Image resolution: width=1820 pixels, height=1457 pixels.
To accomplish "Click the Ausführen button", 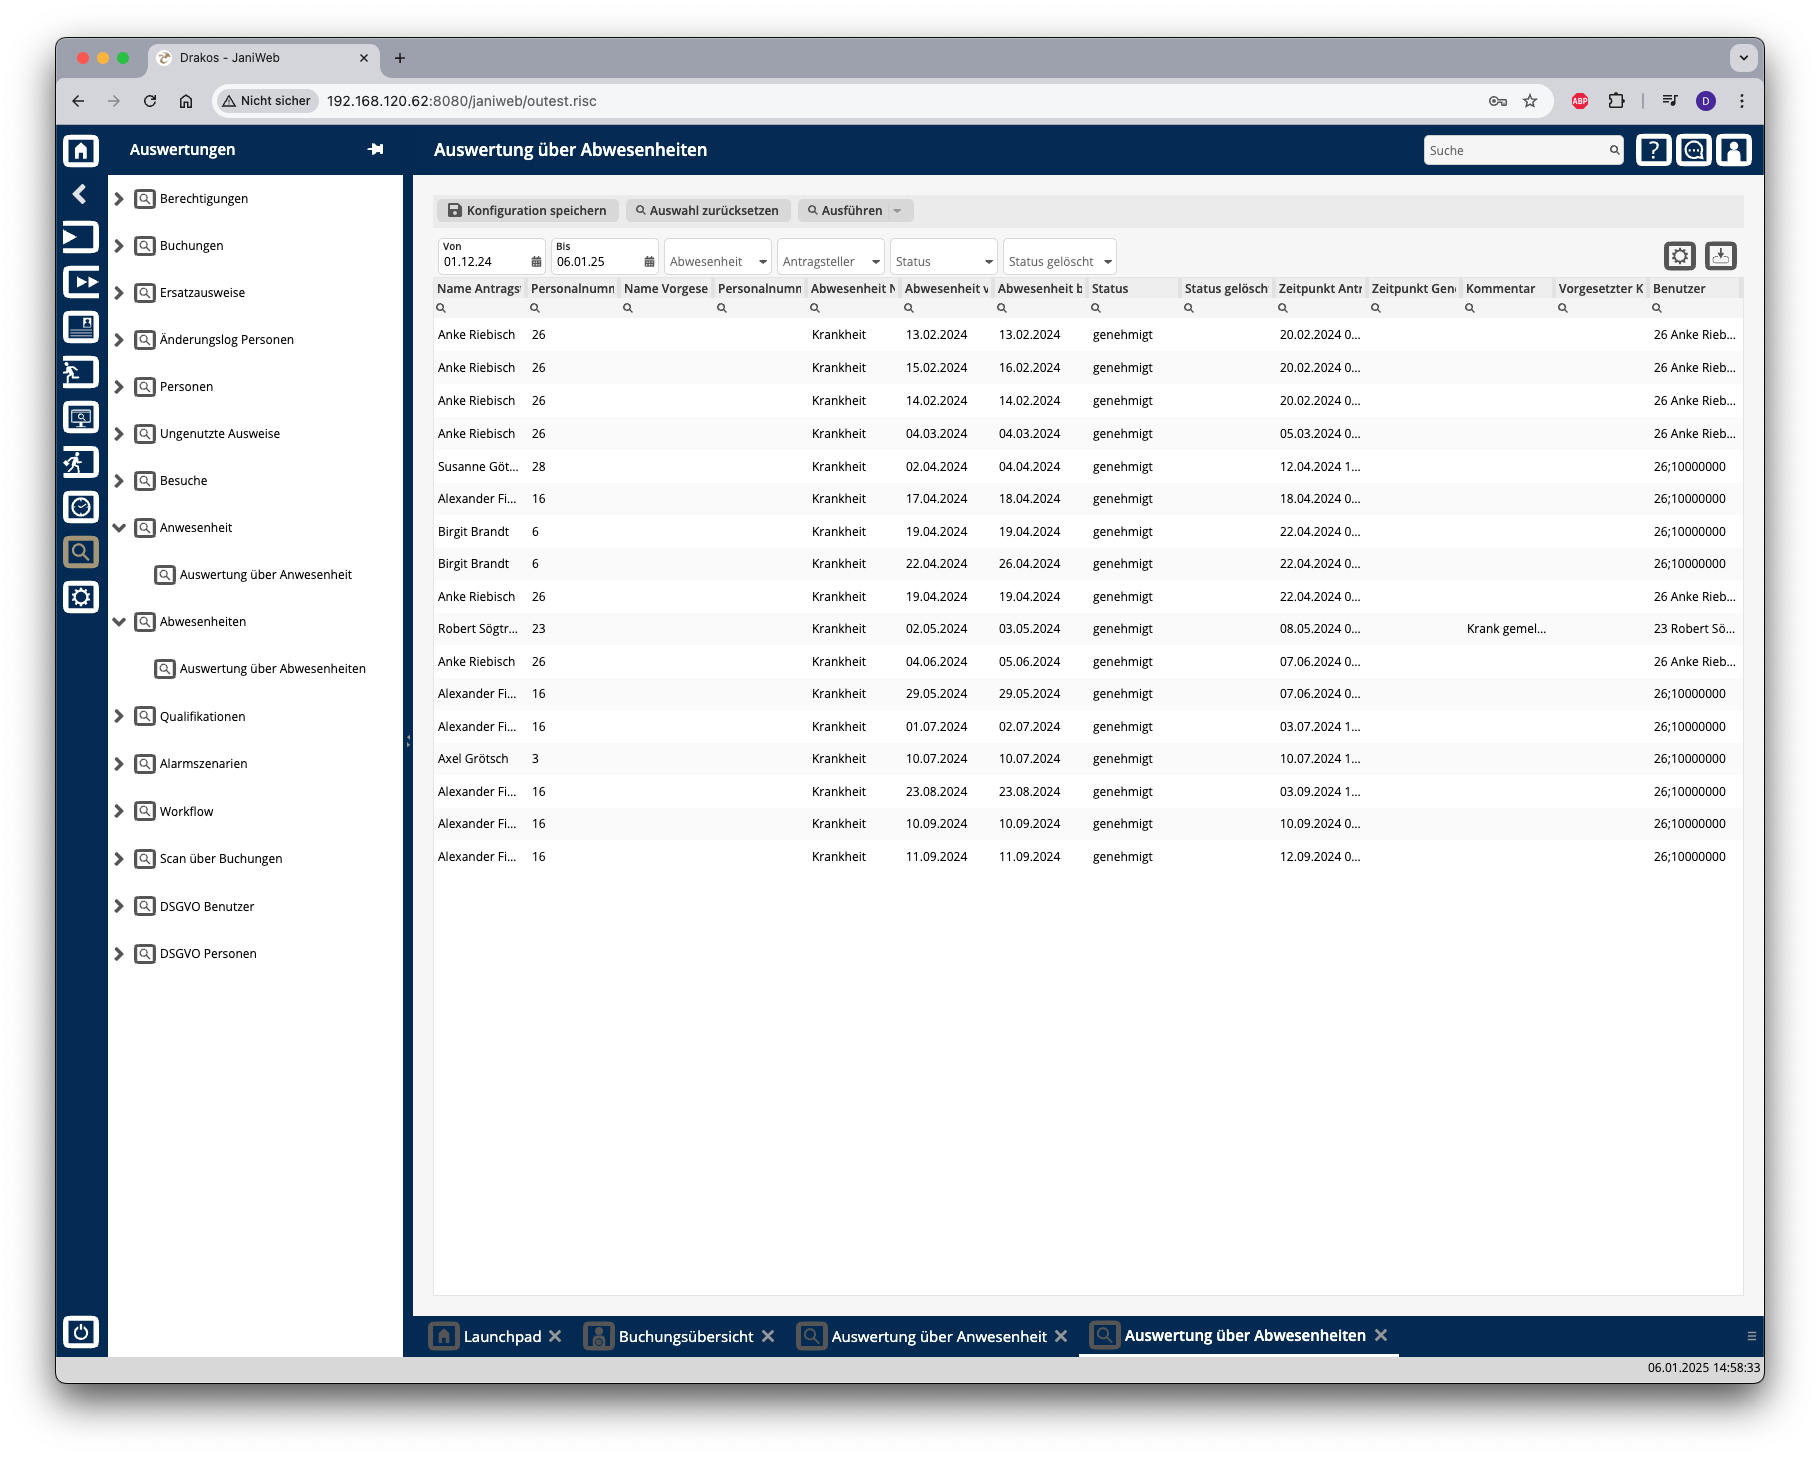I will coord(844,210).
